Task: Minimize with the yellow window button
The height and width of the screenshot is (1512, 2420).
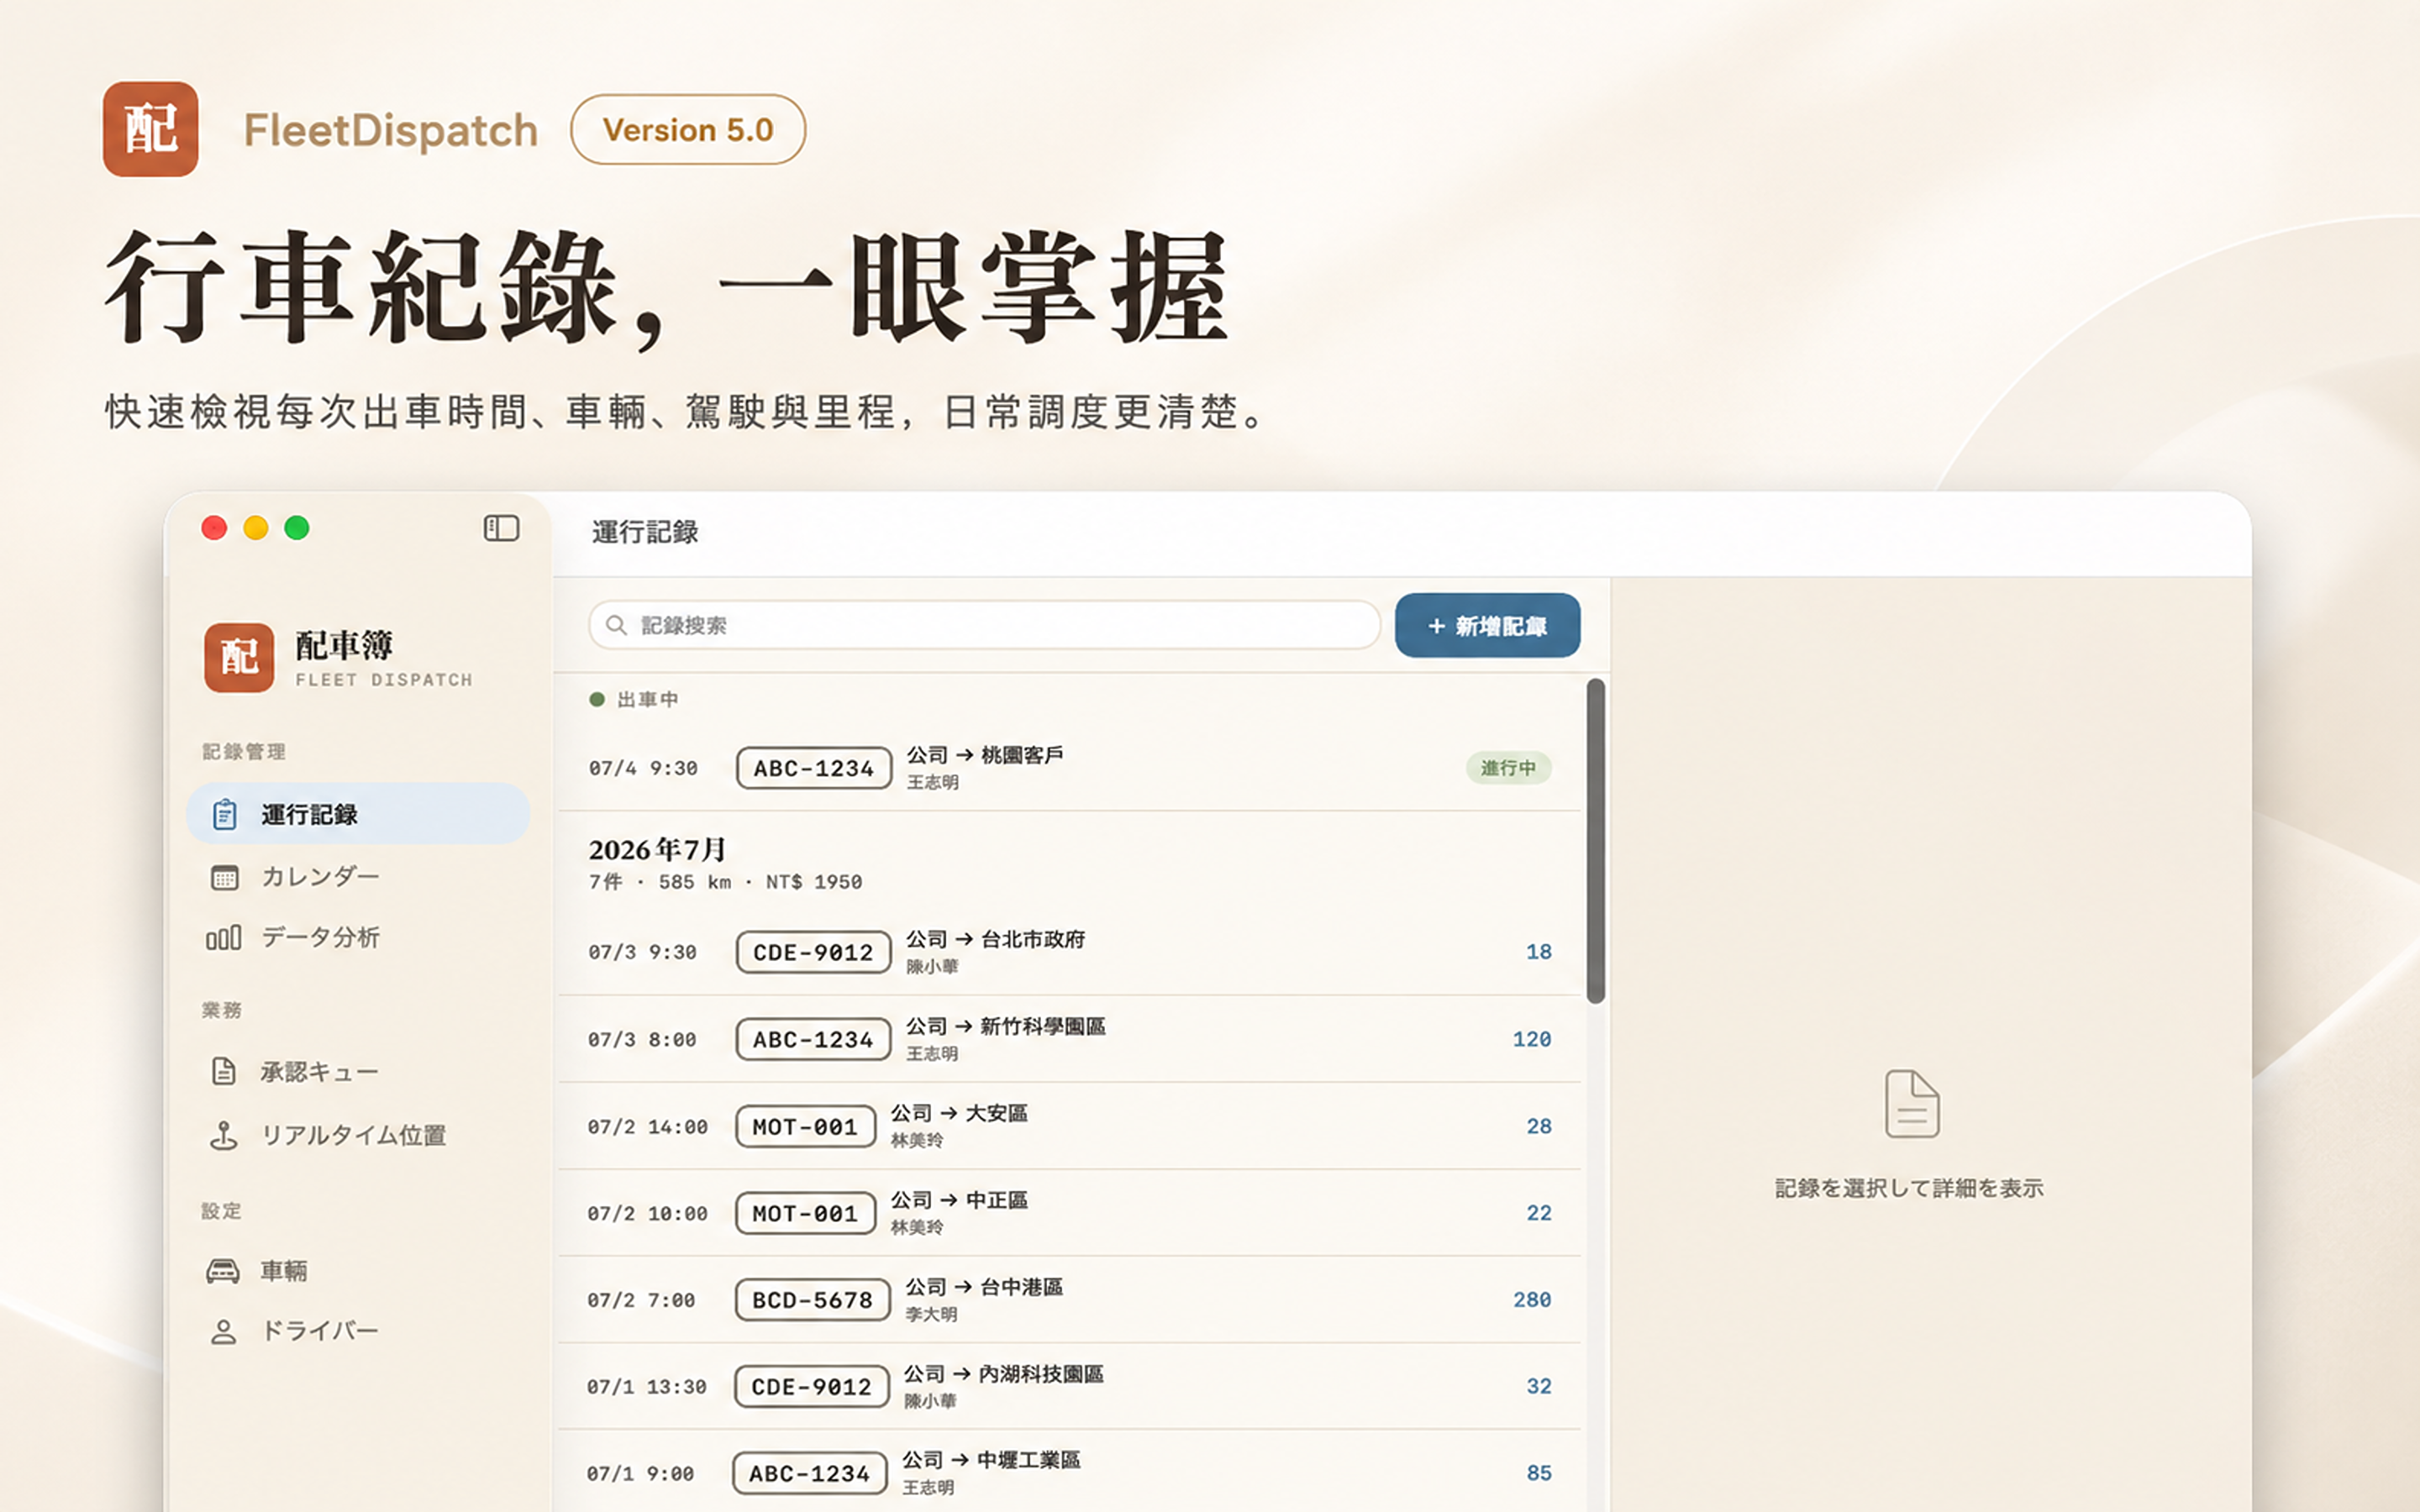Action: point(256,528)
